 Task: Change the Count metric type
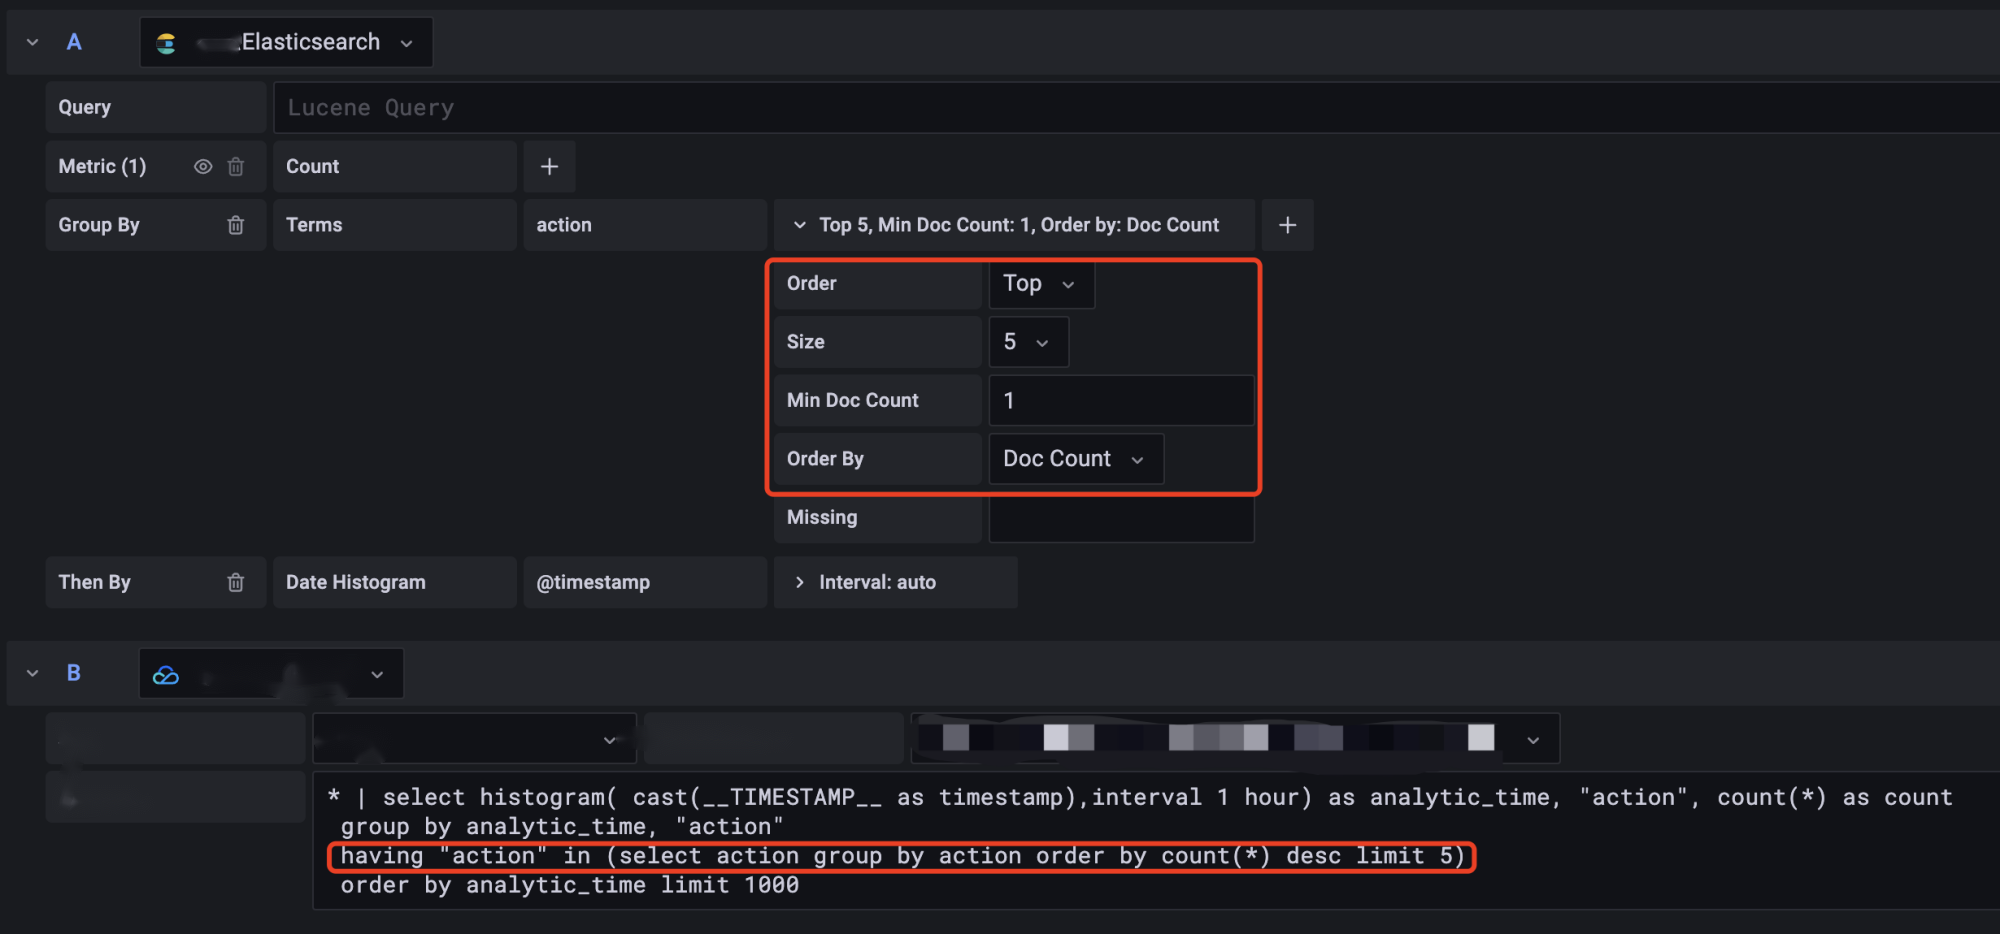[x=395, y=167]
